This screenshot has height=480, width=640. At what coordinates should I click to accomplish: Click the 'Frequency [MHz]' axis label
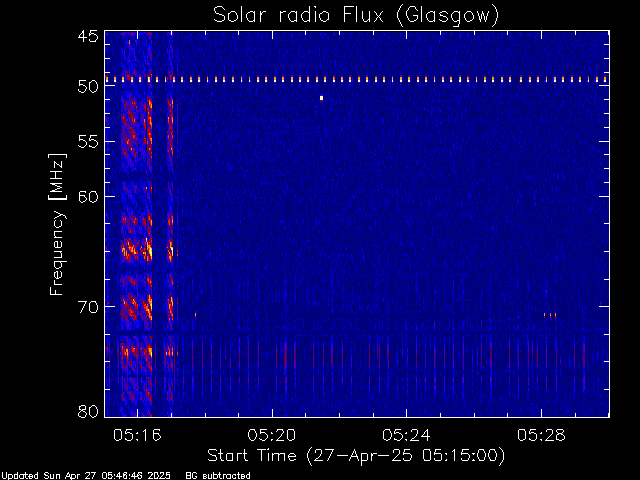click(x=57, y=224)
